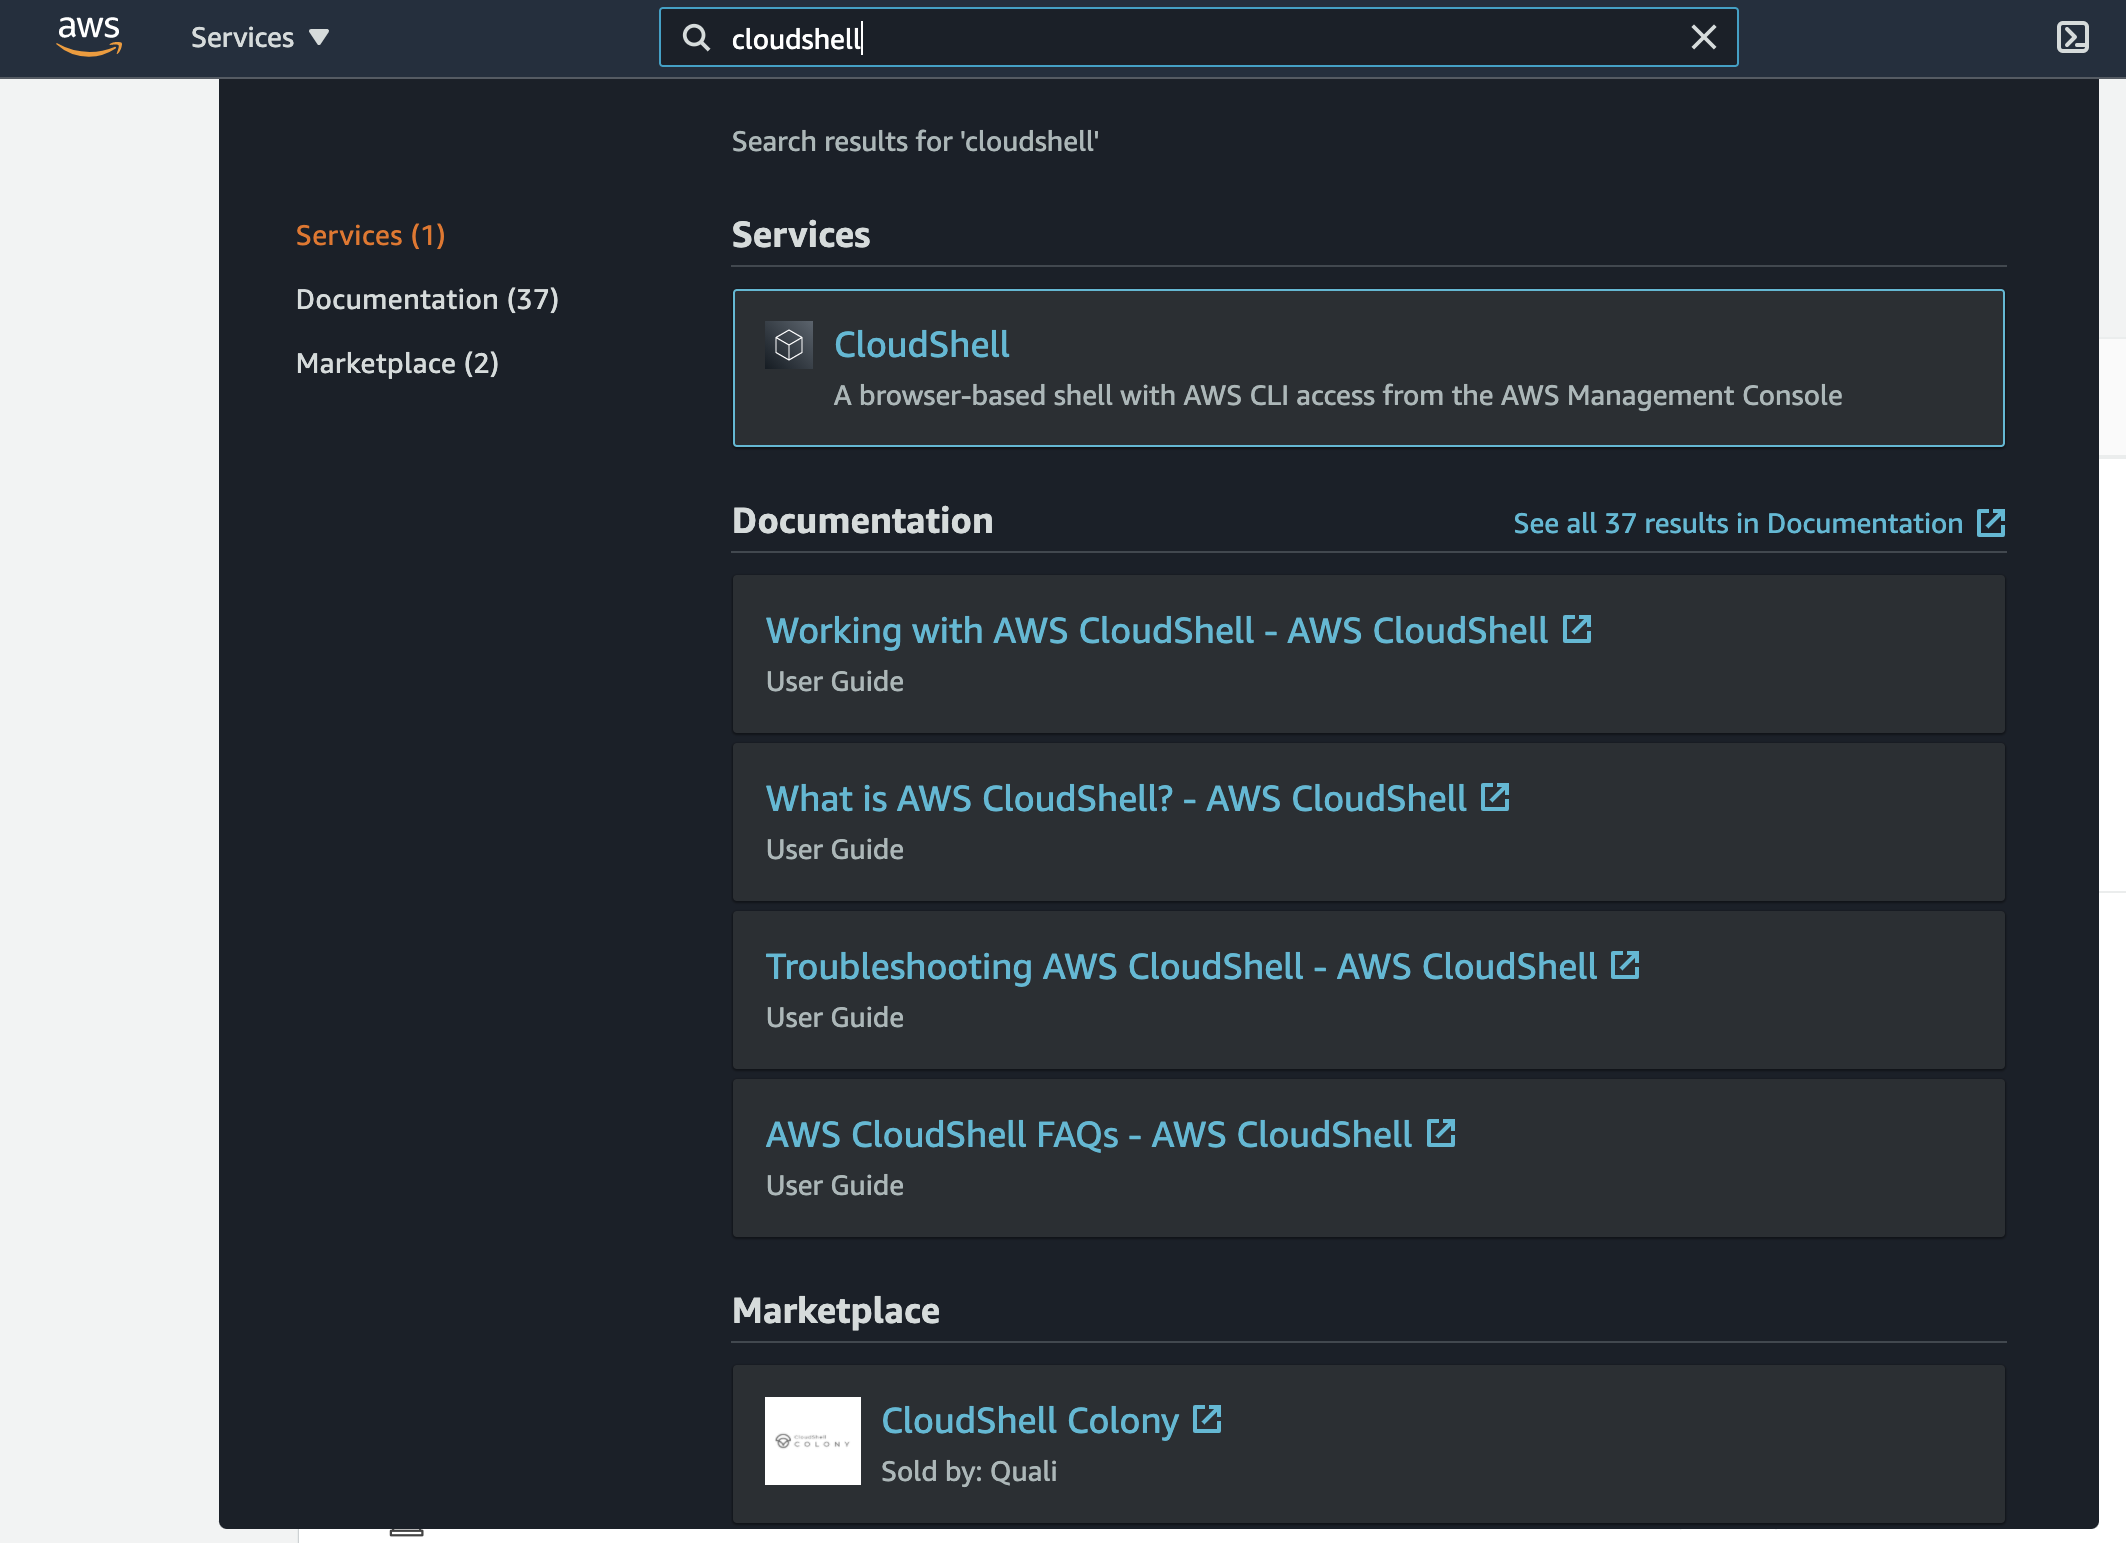Filter results by Services (1)

coord(370,235)
